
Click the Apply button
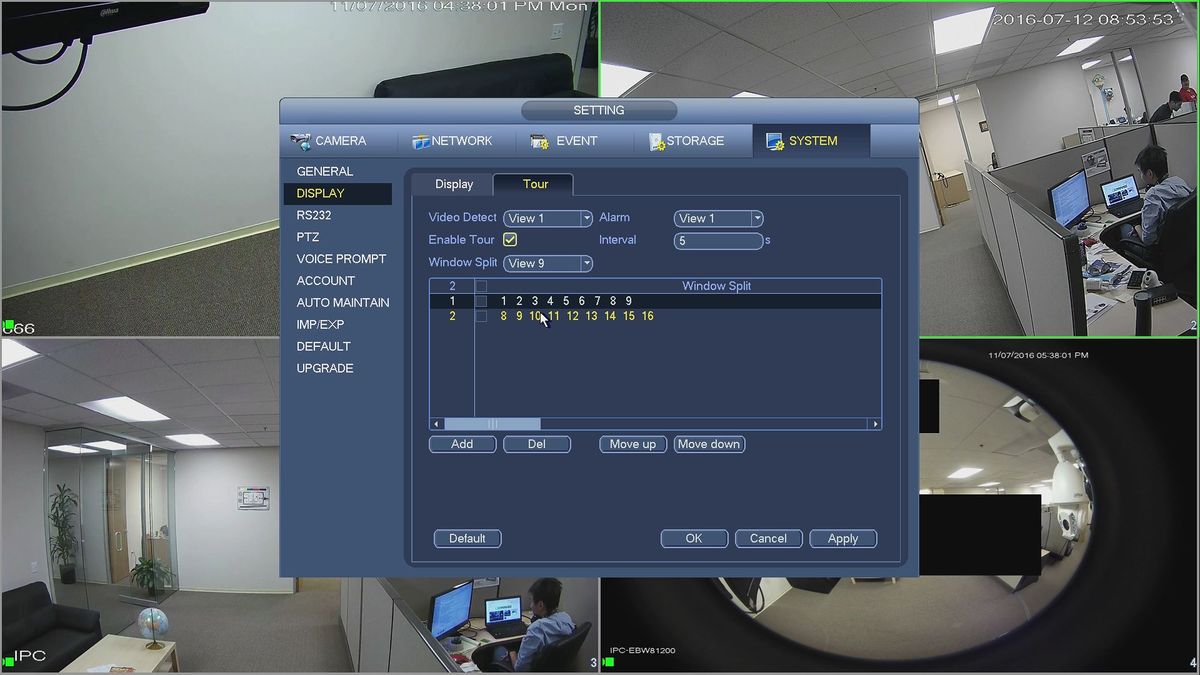click(843, 538)
